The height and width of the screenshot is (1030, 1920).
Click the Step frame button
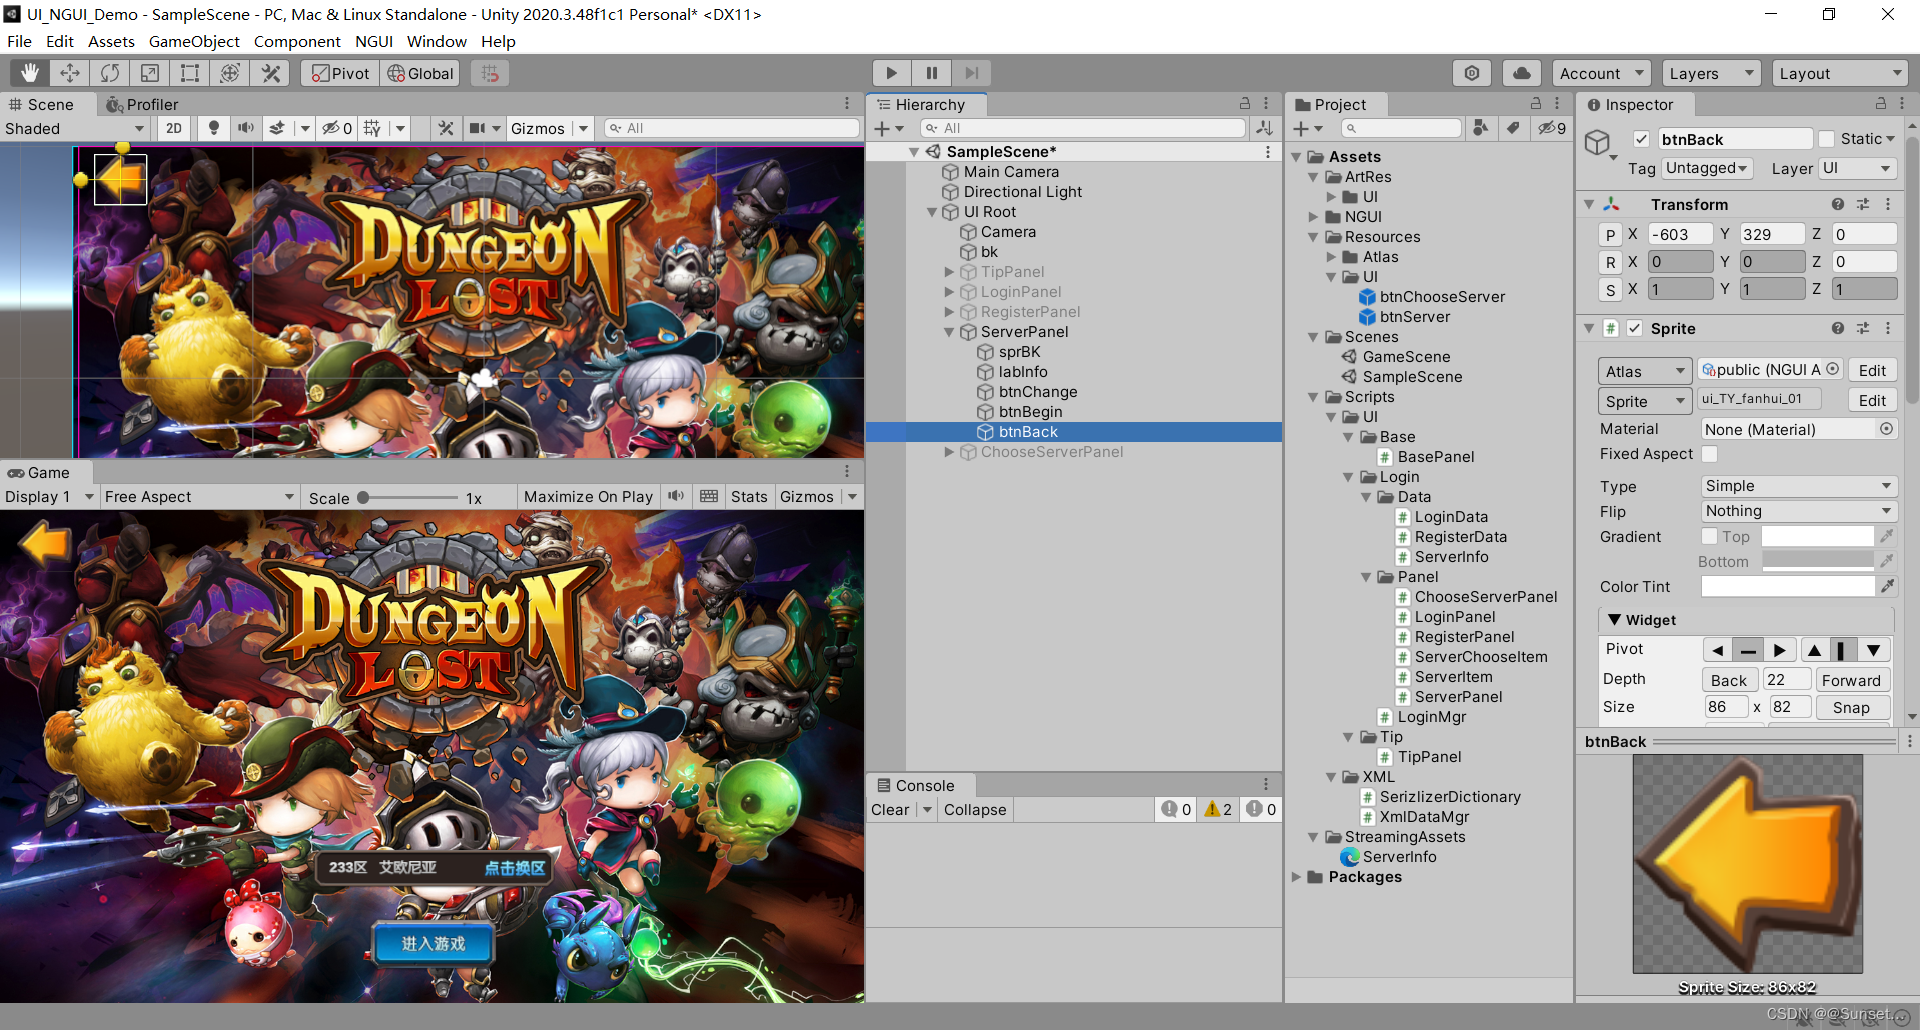971,73
